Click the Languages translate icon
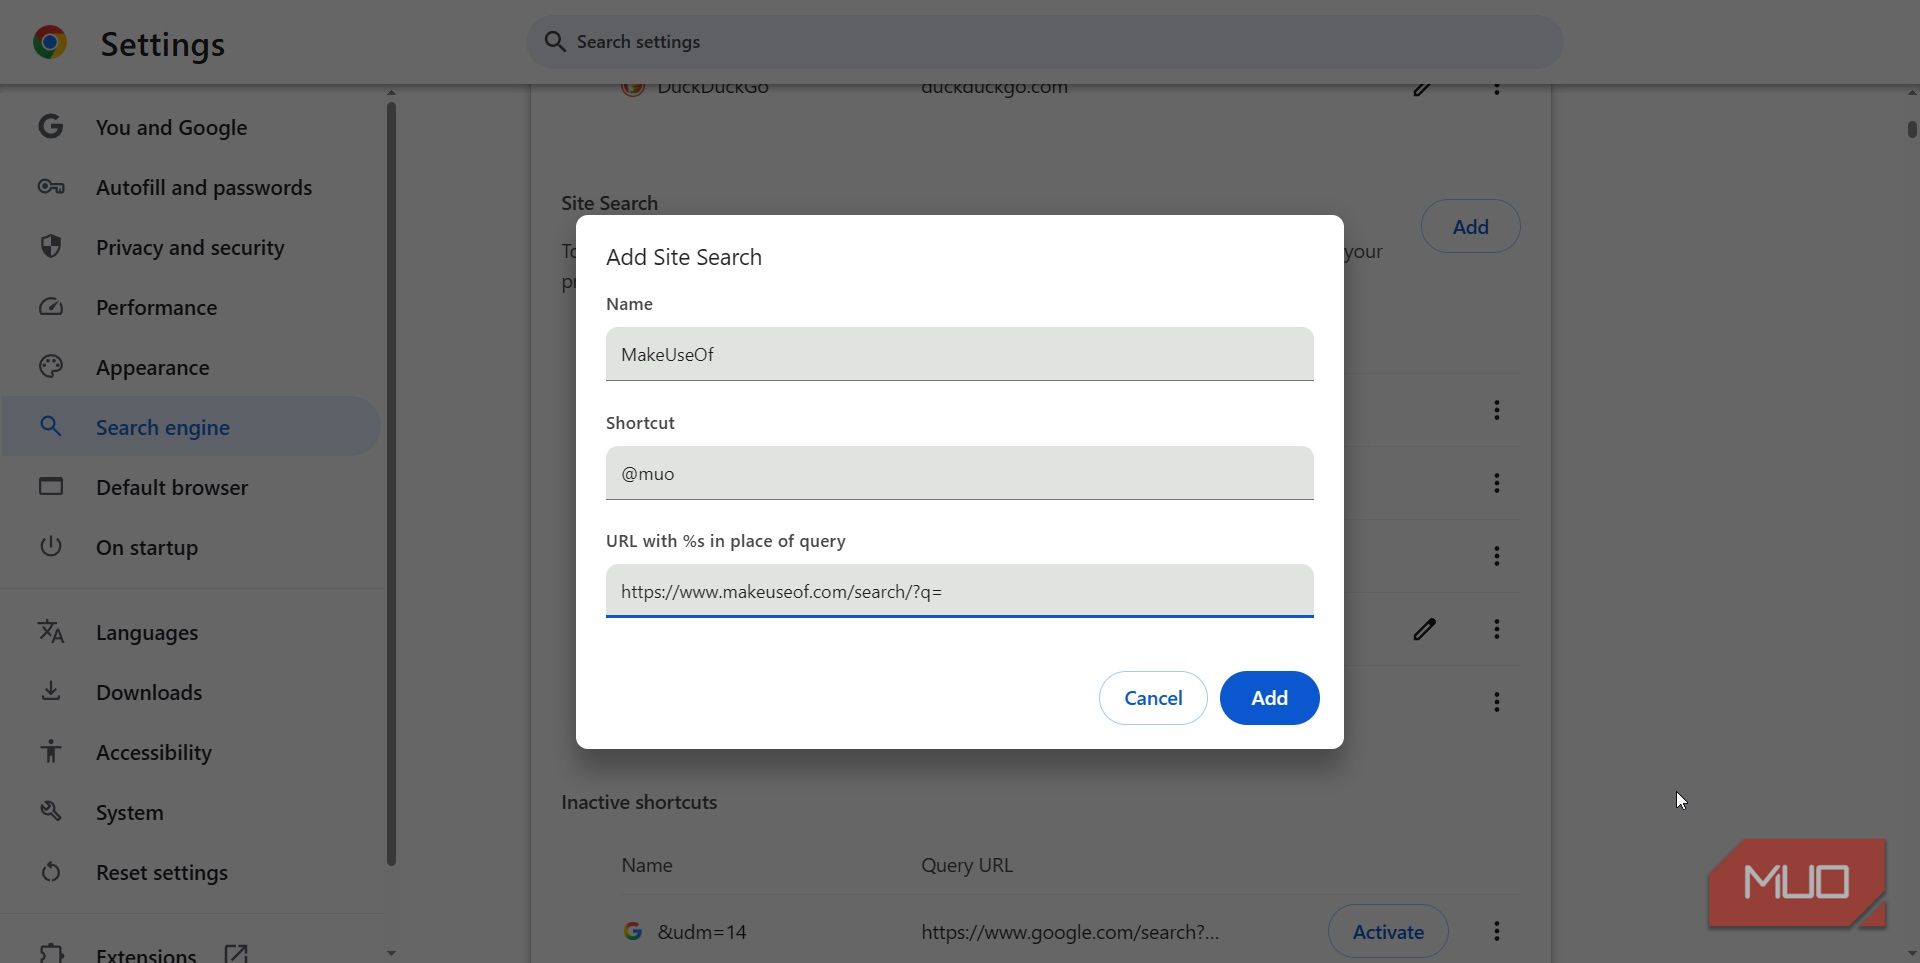This screenshot has height=963, width=1920. tap(51, 632)
